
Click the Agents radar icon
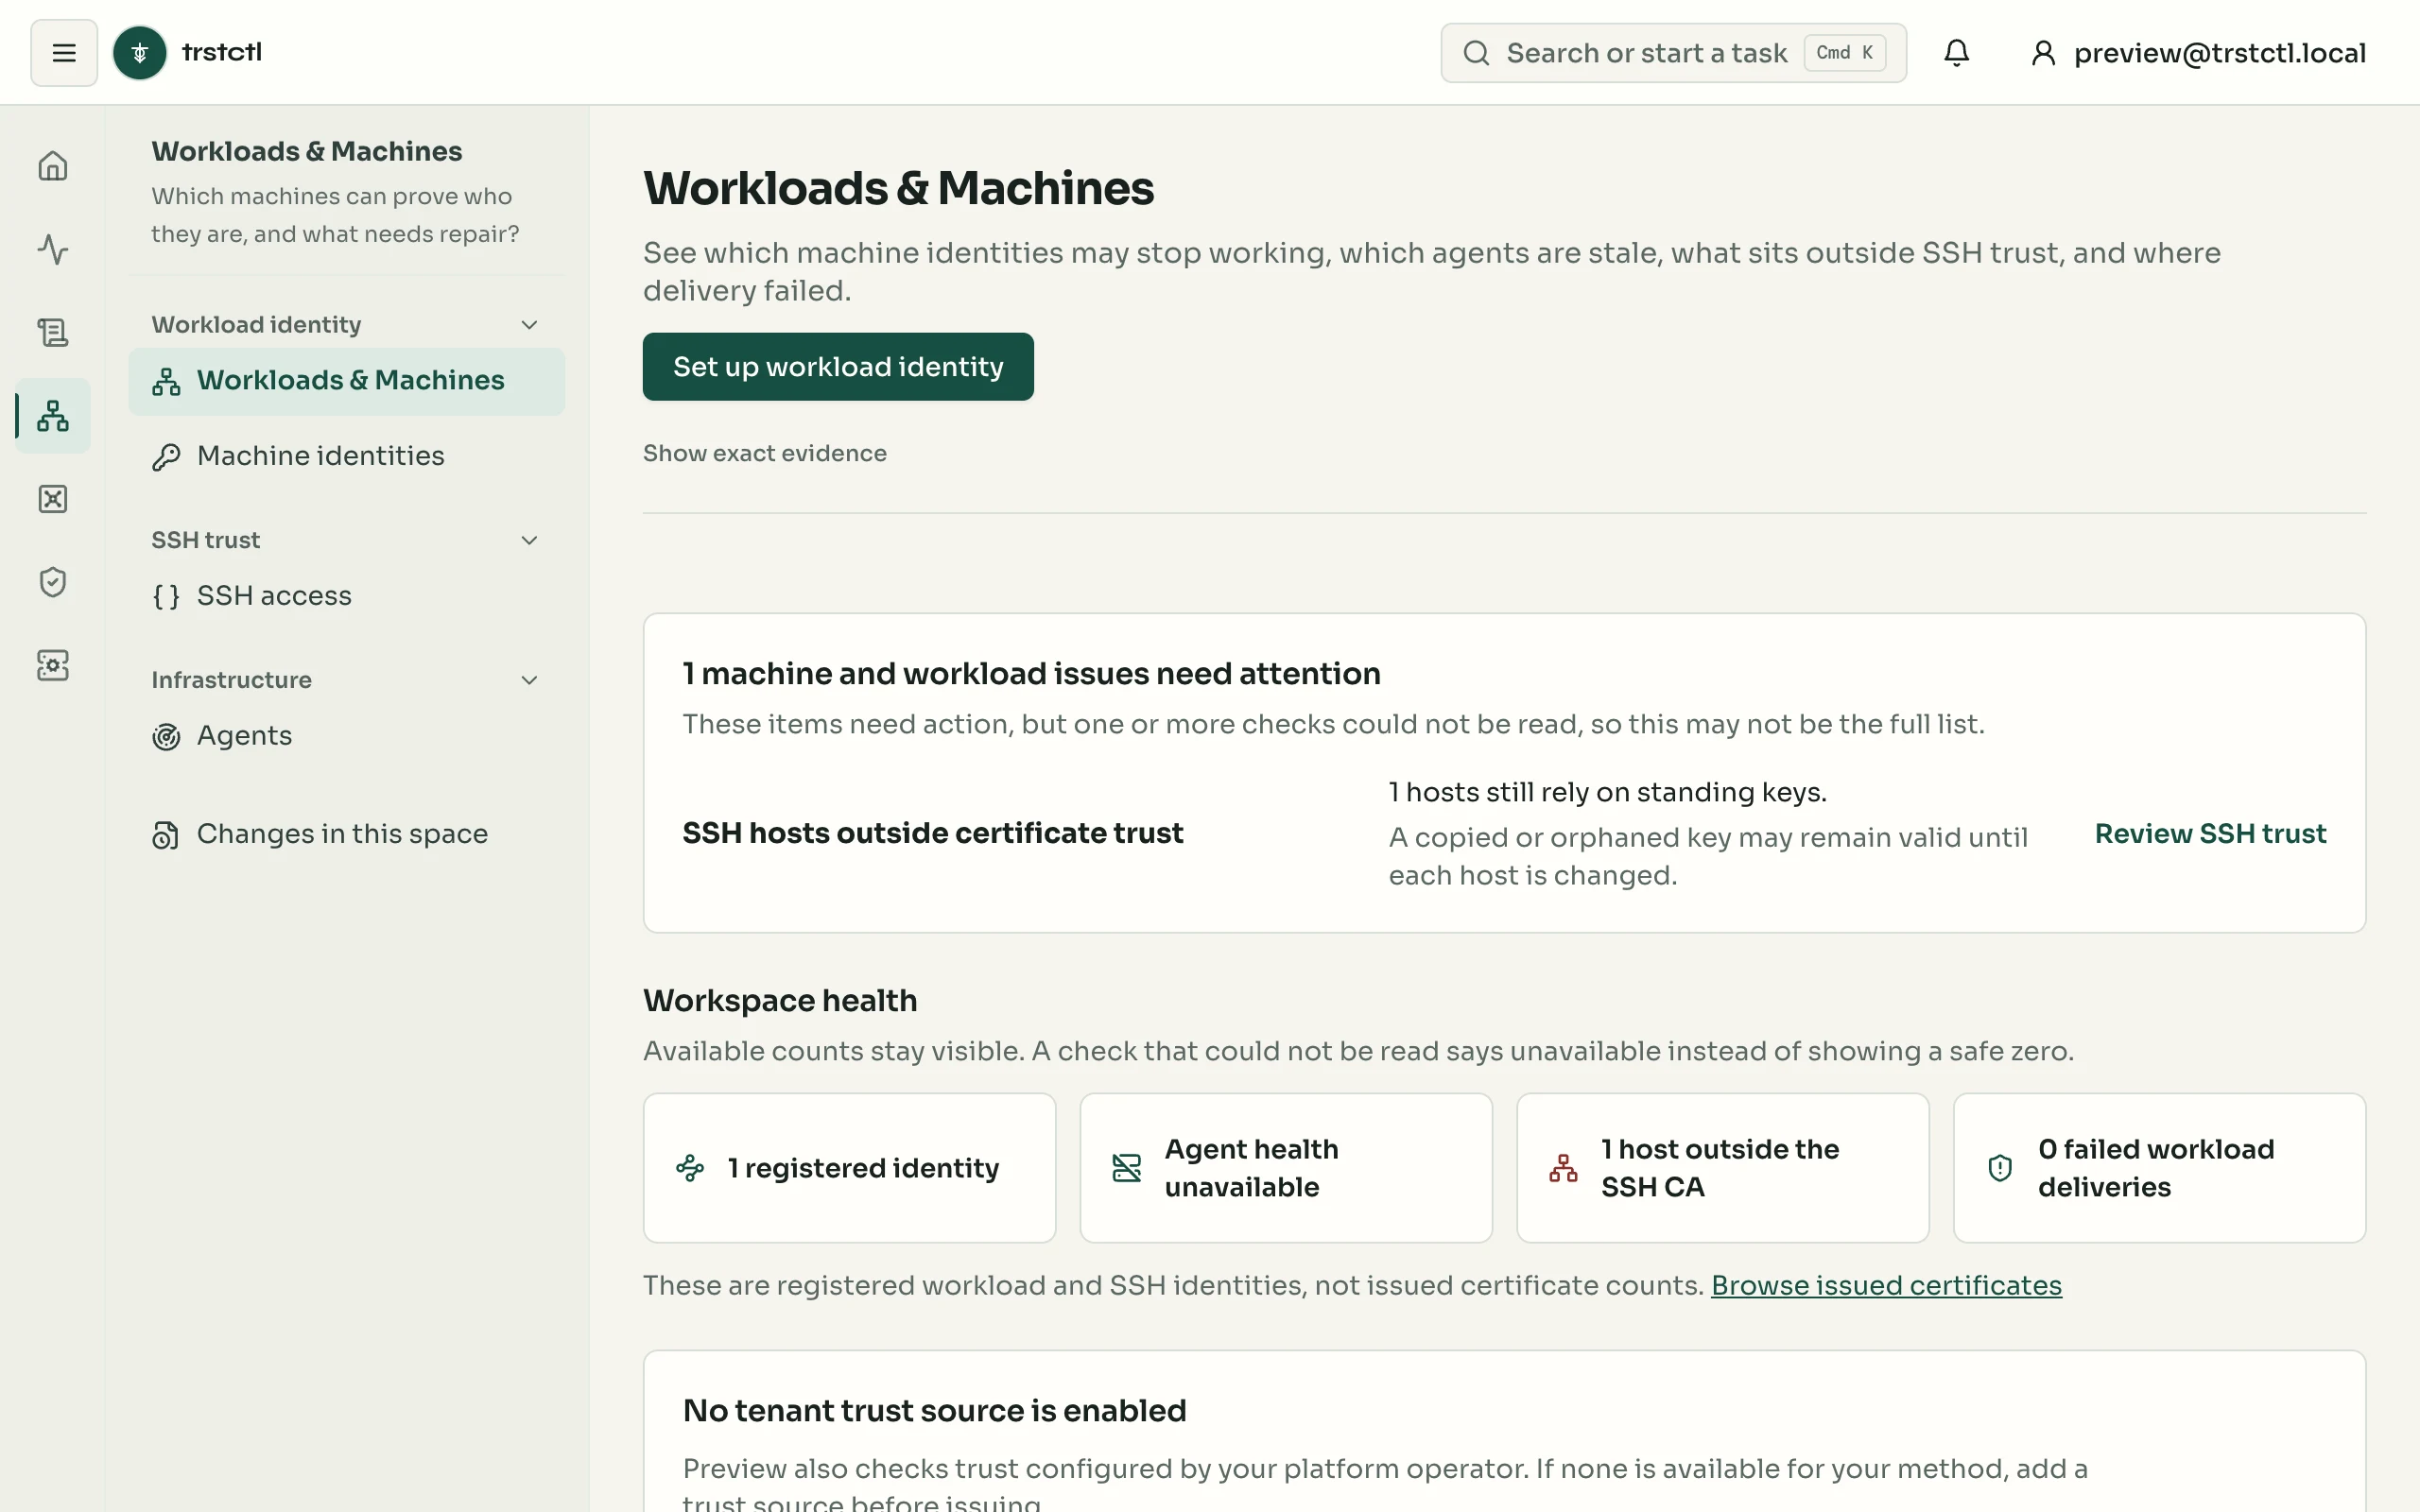(166, 737)
